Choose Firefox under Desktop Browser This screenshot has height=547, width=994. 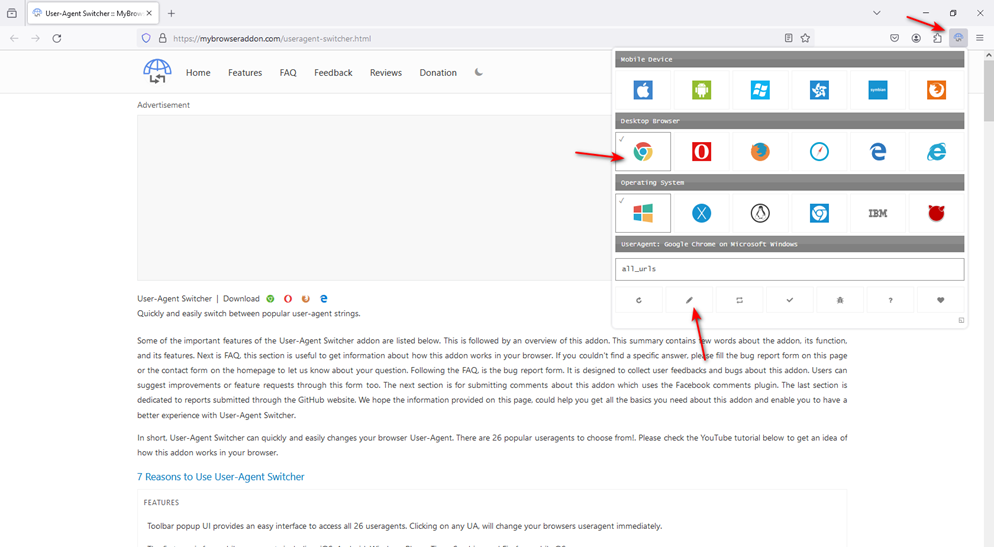[760, 151]
